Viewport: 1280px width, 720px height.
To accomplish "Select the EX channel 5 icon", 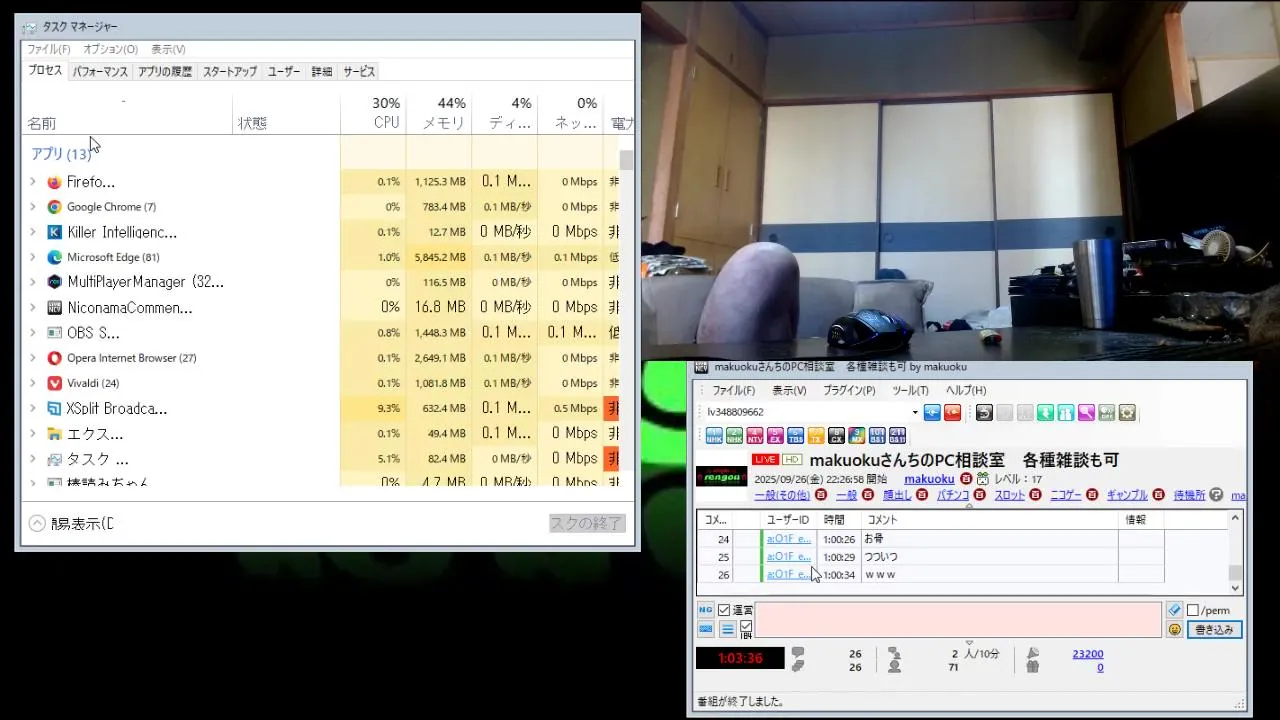I will click(x=775, y=436).
